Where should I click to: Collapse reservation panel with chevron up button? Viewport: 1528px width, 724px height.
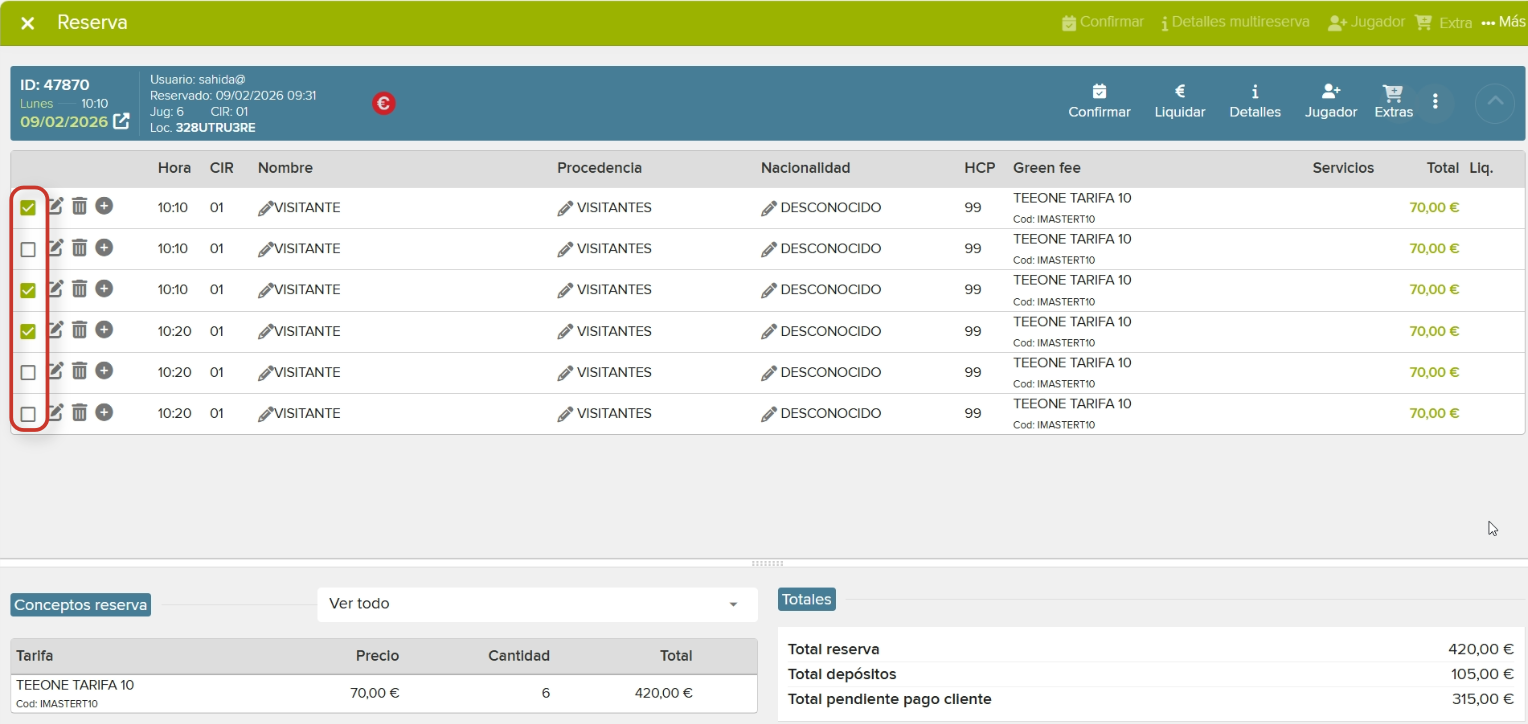[1494, 102]
